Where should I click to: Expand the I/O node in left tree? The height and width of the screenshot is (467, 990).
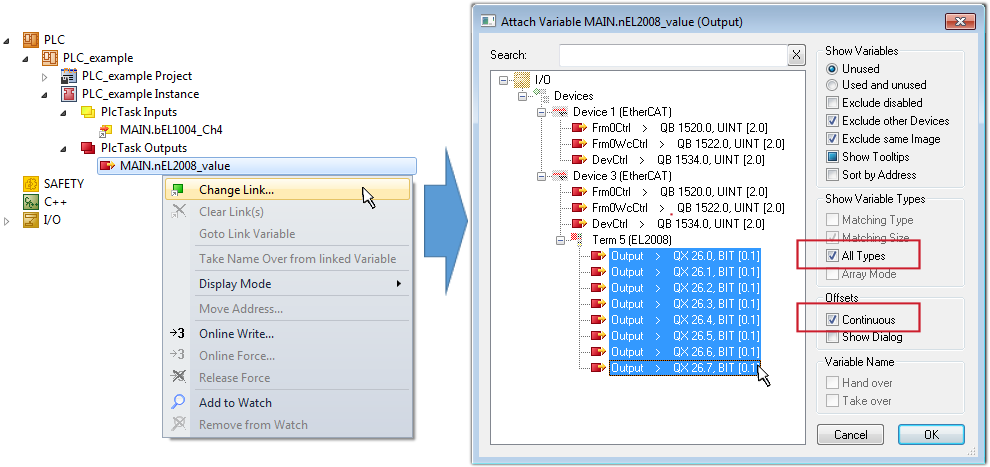[x=8, y=220]
